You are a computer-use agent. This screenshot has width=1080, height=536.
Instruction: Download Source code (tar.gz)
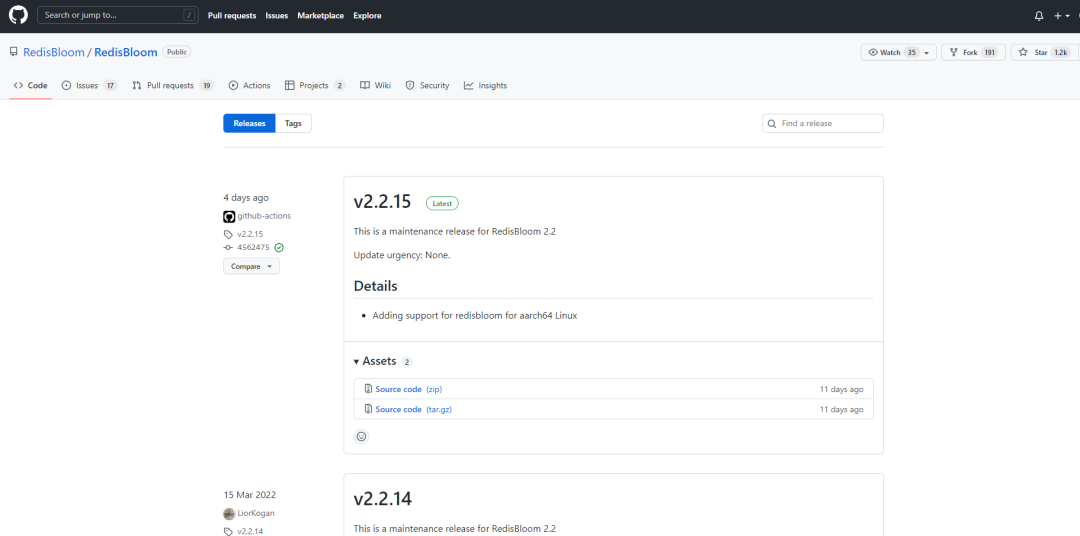click(x=413, y=409)
